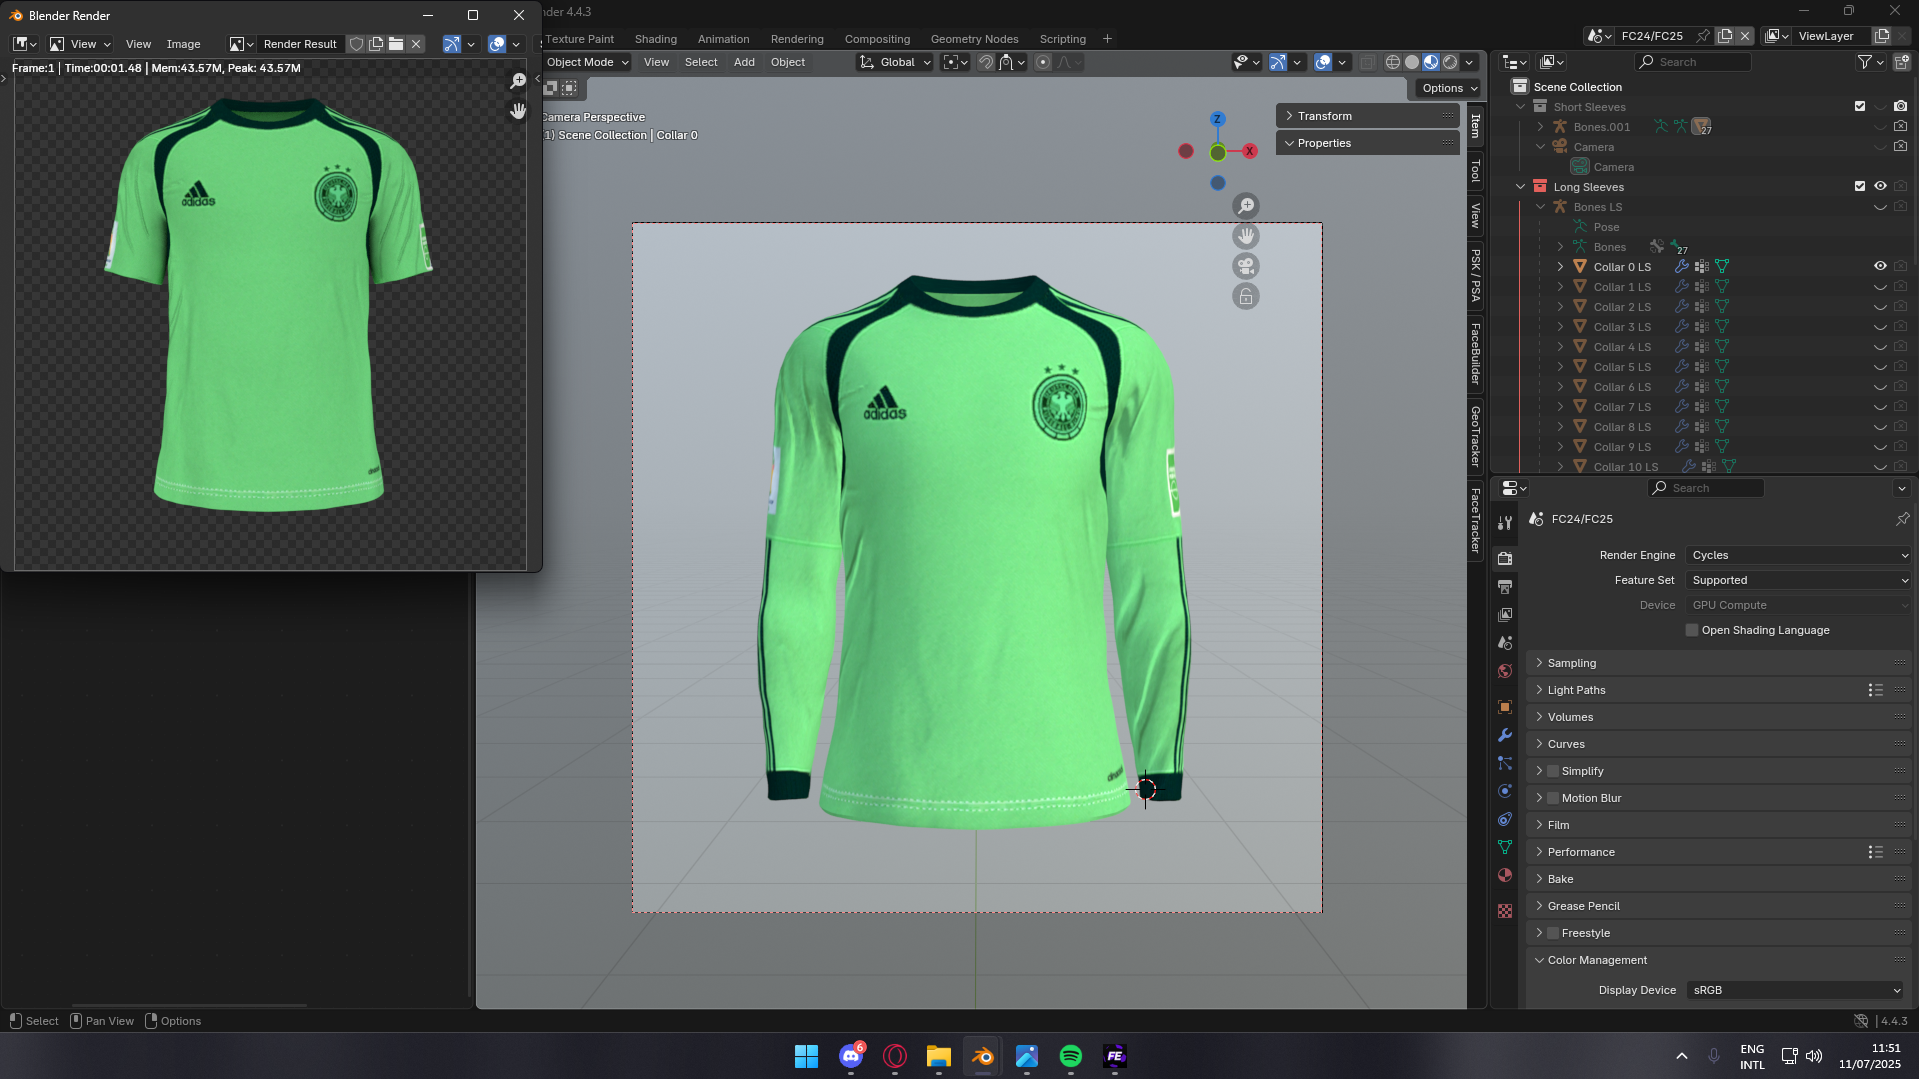Enable the Motion Blur checkbox

click(1553, 798)
